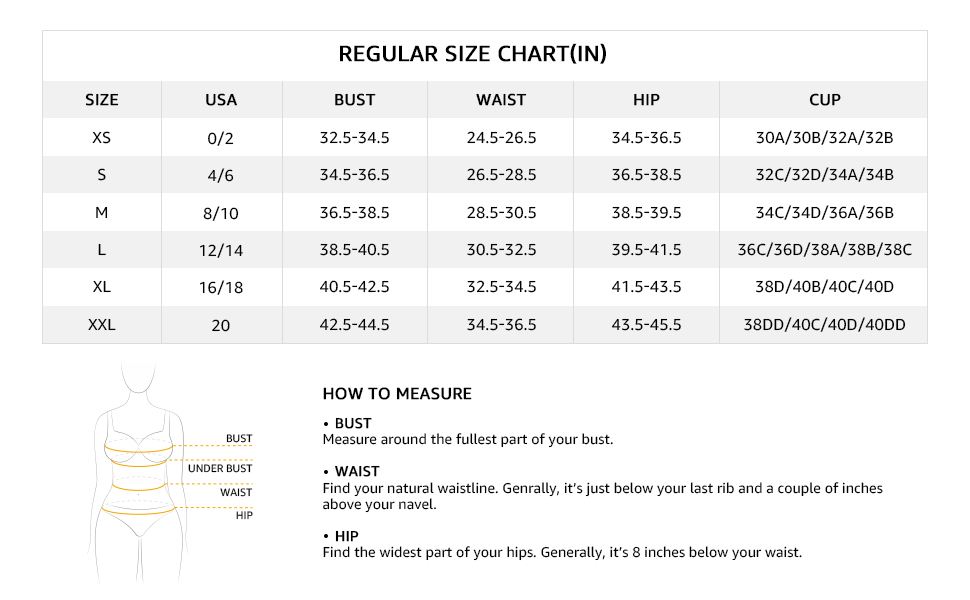The image size is (970, 600).
Task: Select the USA column header
Action: point(221,100)
